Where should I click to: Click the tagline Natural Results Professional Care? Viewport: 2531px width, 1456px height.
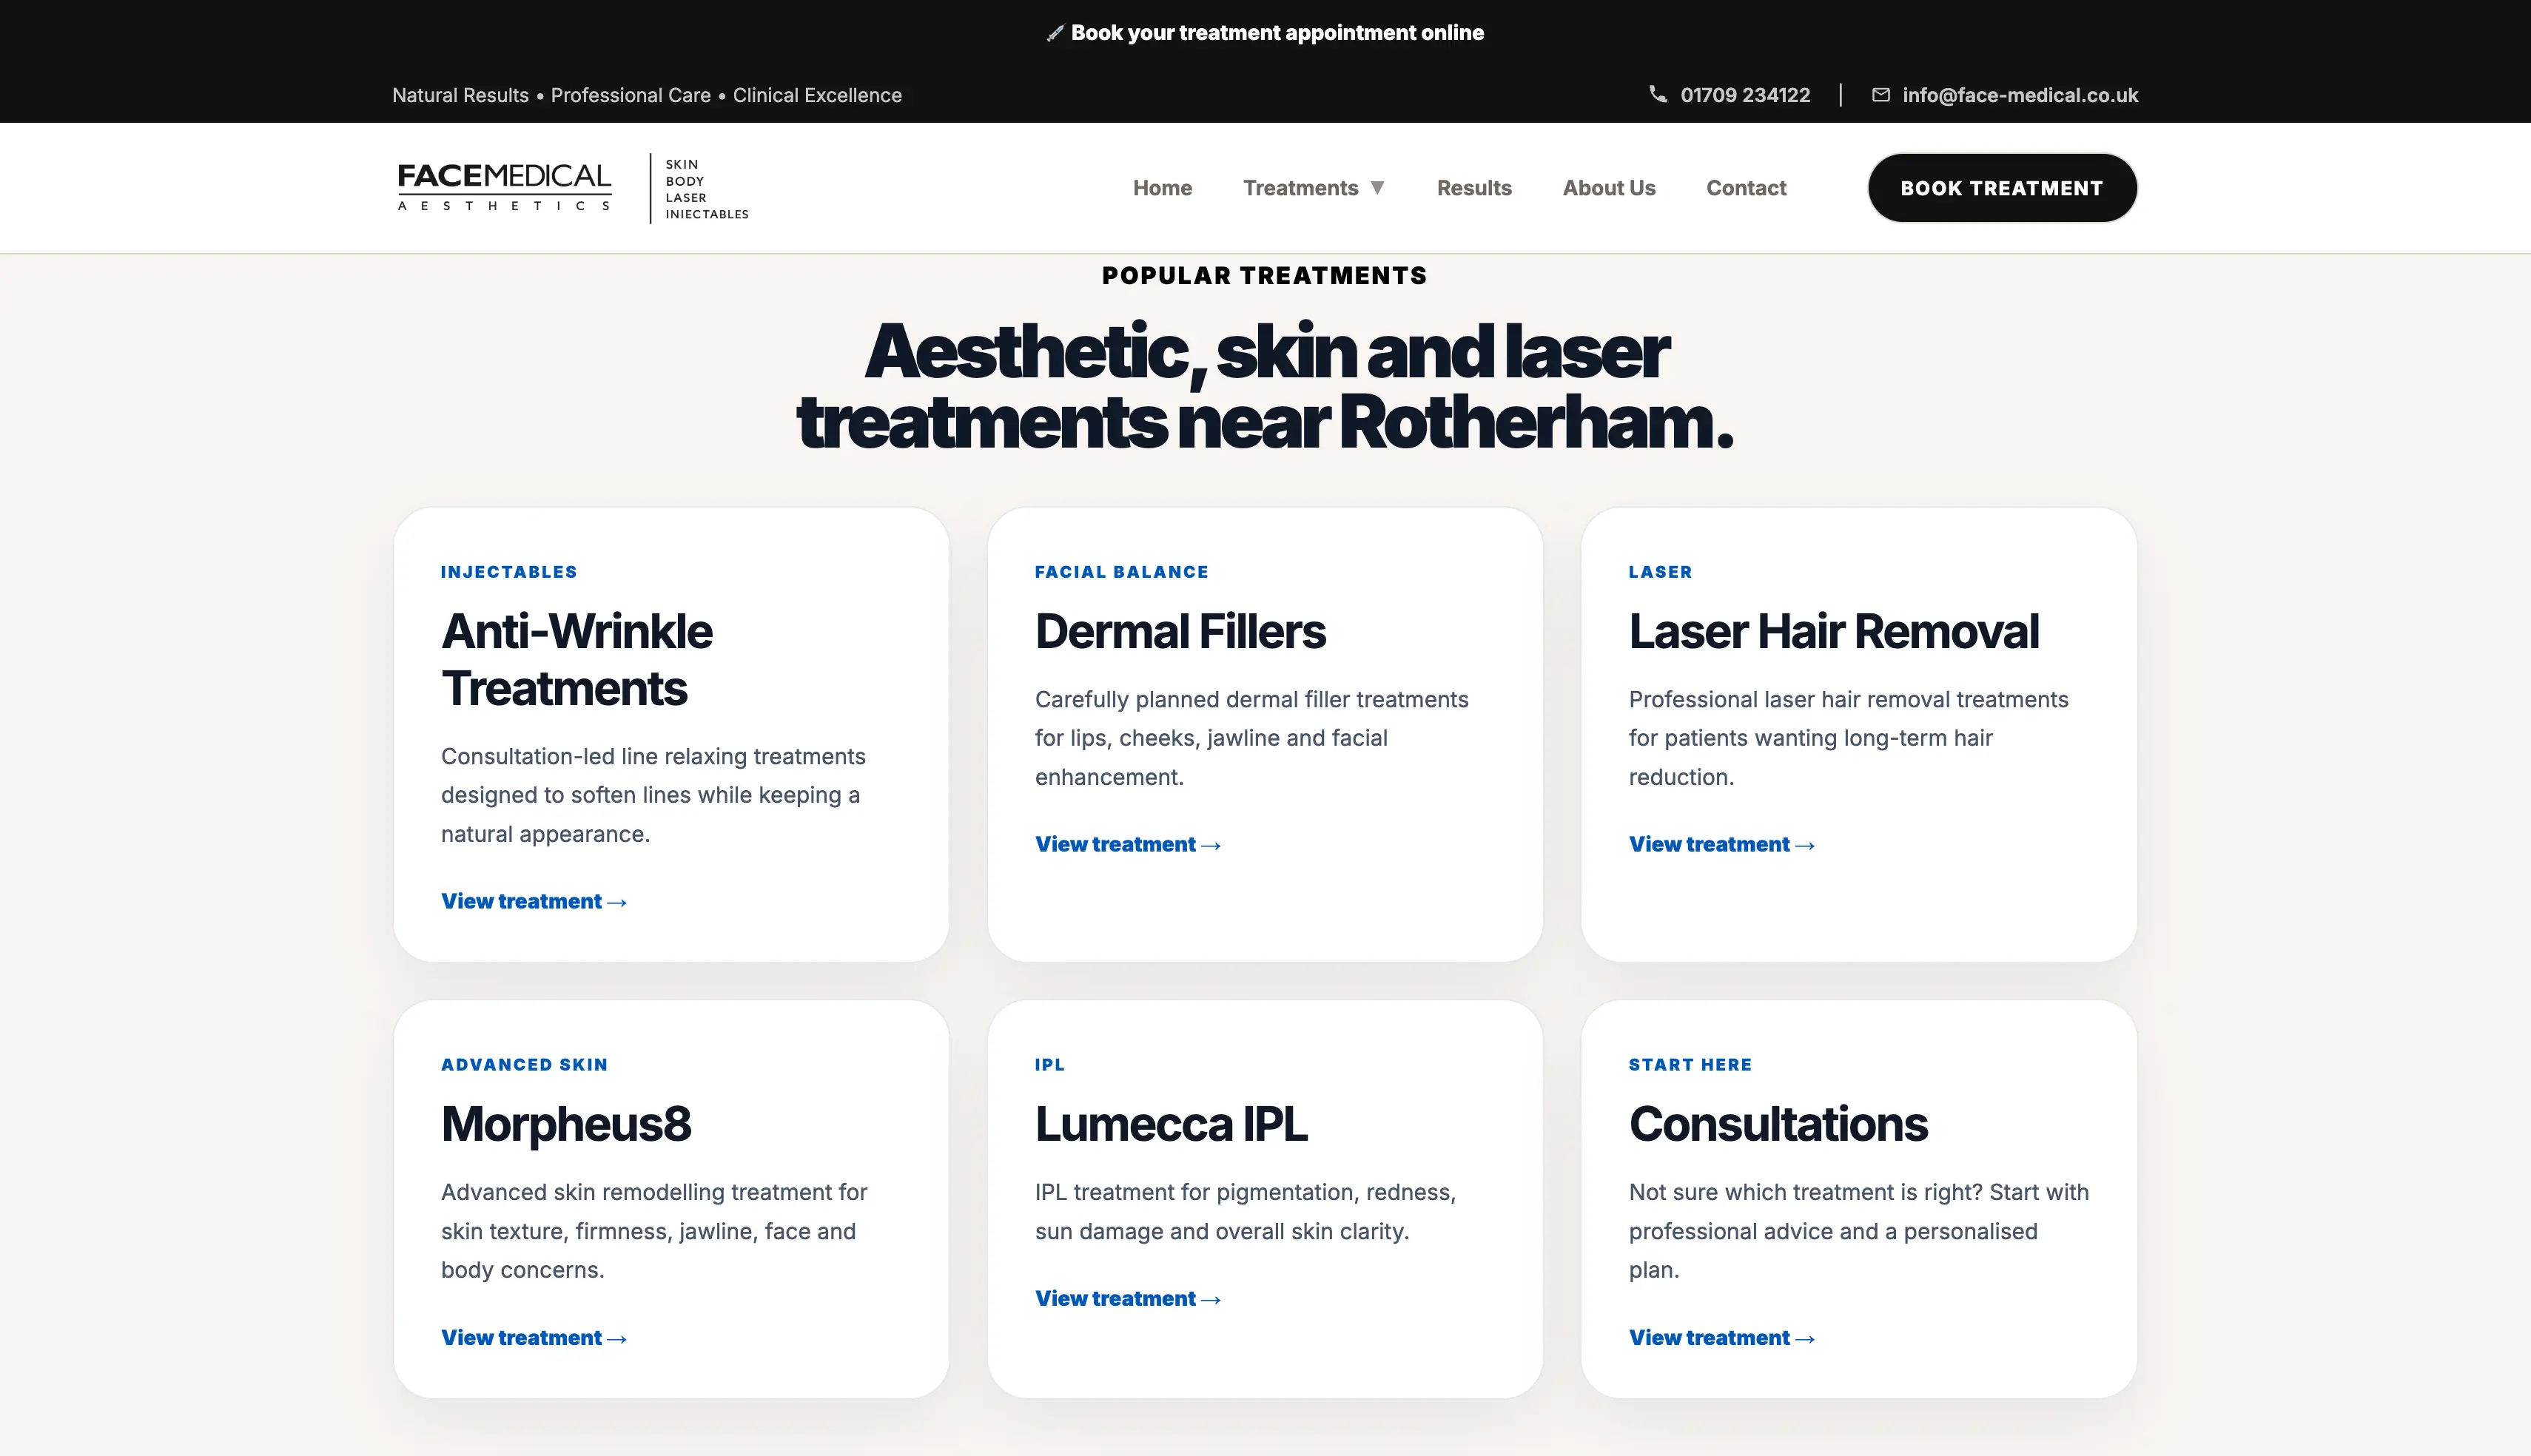tap(646, 95)
